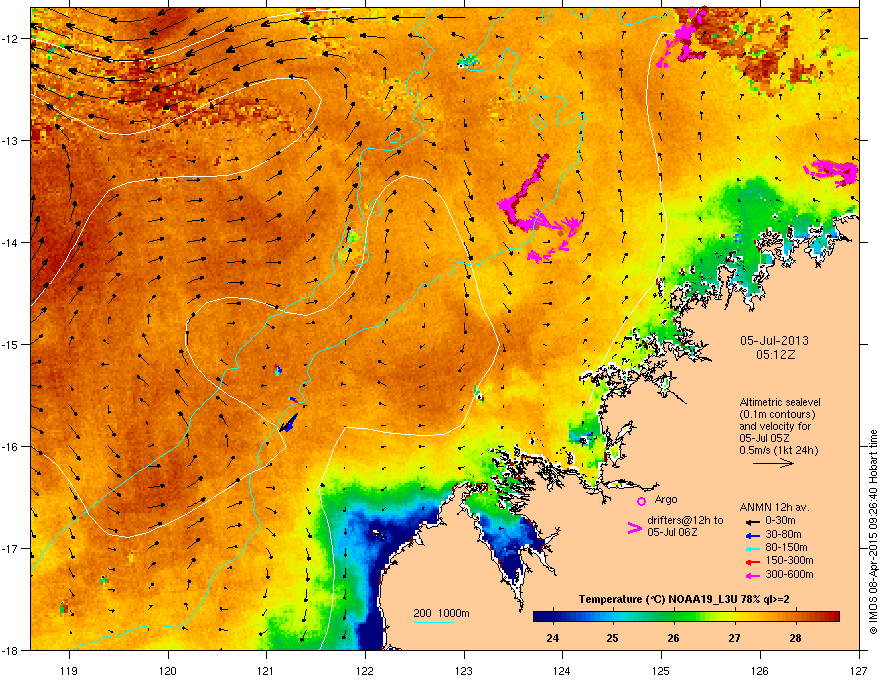Click the date text 05-Jul-2013
The height and width of the screenshot is (680, 880).
[x=774, y=341]
